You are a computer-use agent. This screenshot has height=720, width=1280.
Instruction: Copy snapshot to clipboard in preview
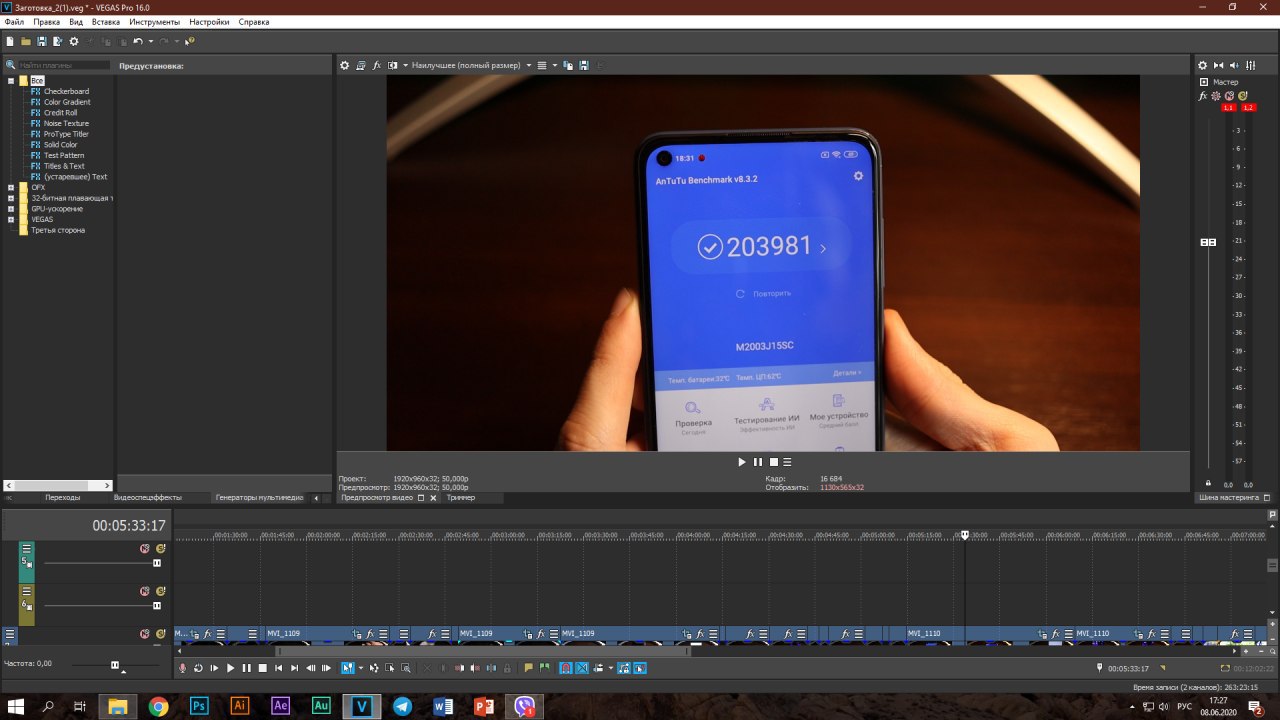(568, 65)
